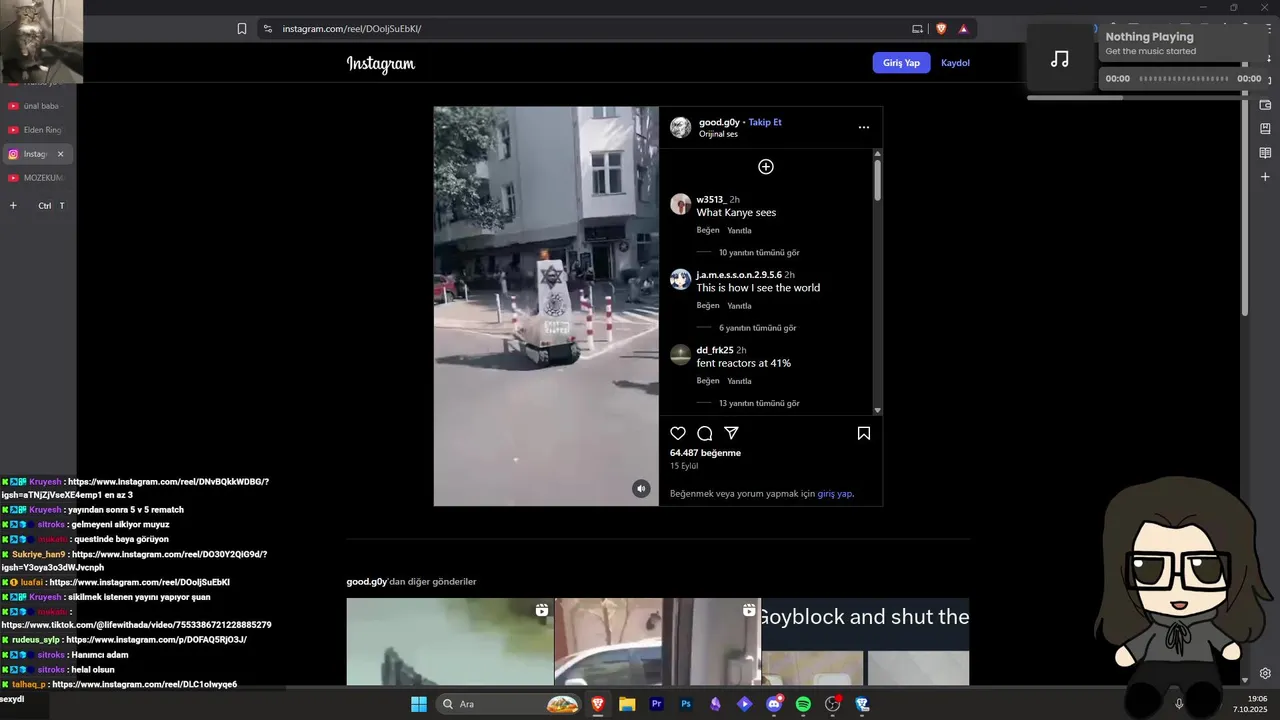Click the Brave Shields lion icon
This screenshot has height=720, width=1280.
pyautogui.click(x=941, y=29)
